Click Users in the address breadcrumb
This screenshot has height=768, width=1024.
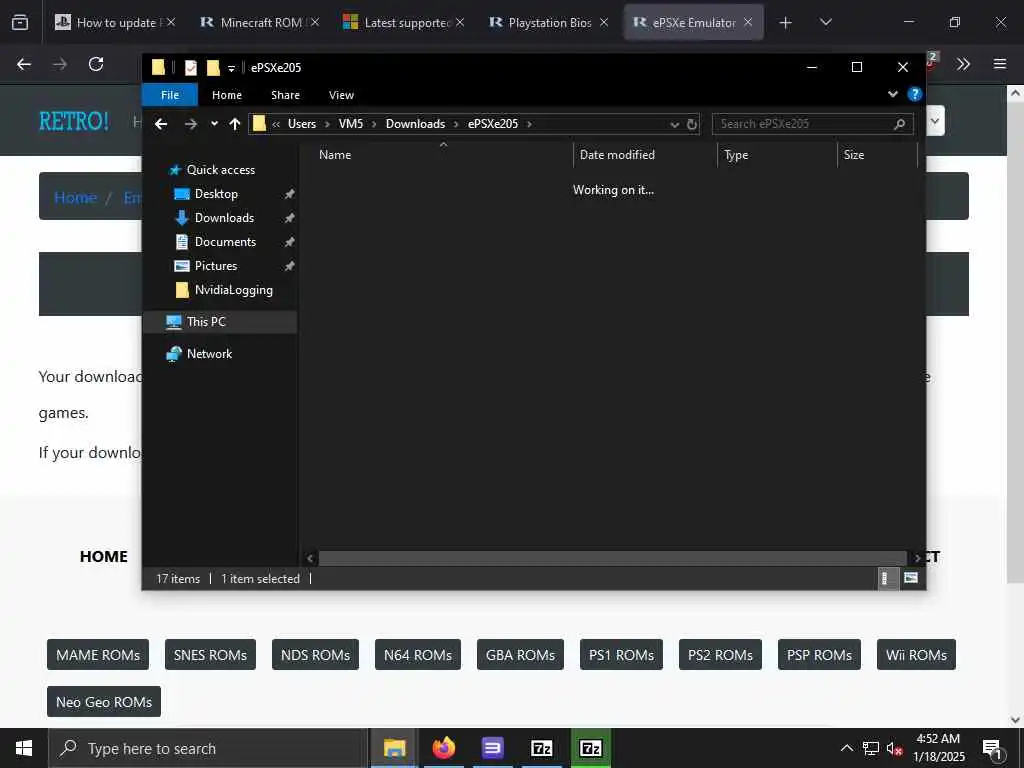click(302, 124)
